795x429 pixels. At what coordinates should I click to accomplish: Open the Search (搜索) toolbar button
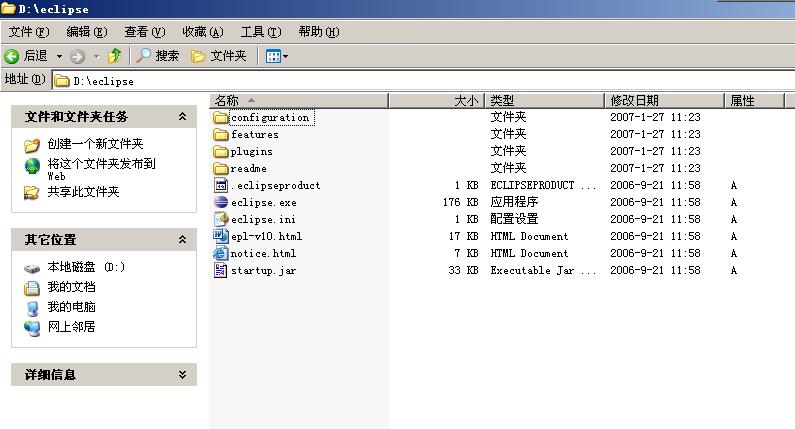[158, 56]
